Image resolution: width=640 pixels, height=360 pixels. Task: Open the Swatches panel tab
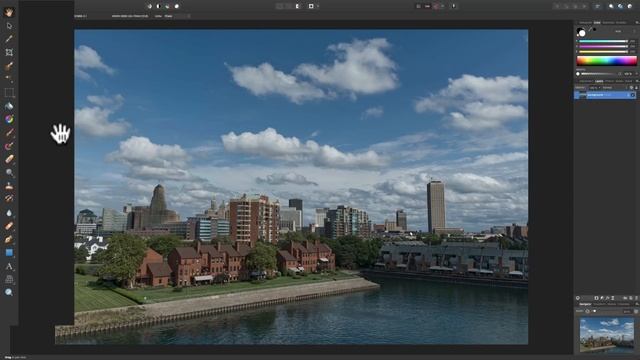pyautogui.click(x=608, y=22)
